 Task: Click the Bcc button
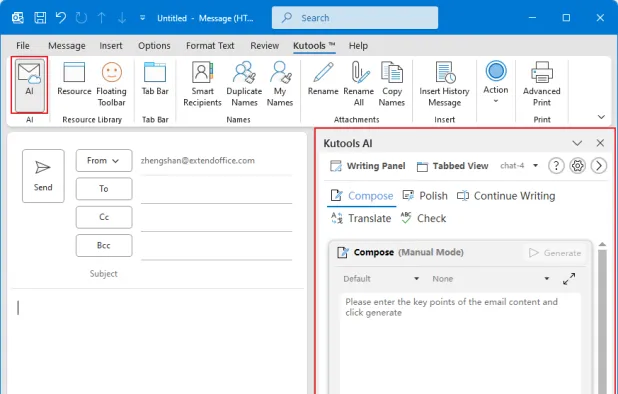[x=104, y=245]
